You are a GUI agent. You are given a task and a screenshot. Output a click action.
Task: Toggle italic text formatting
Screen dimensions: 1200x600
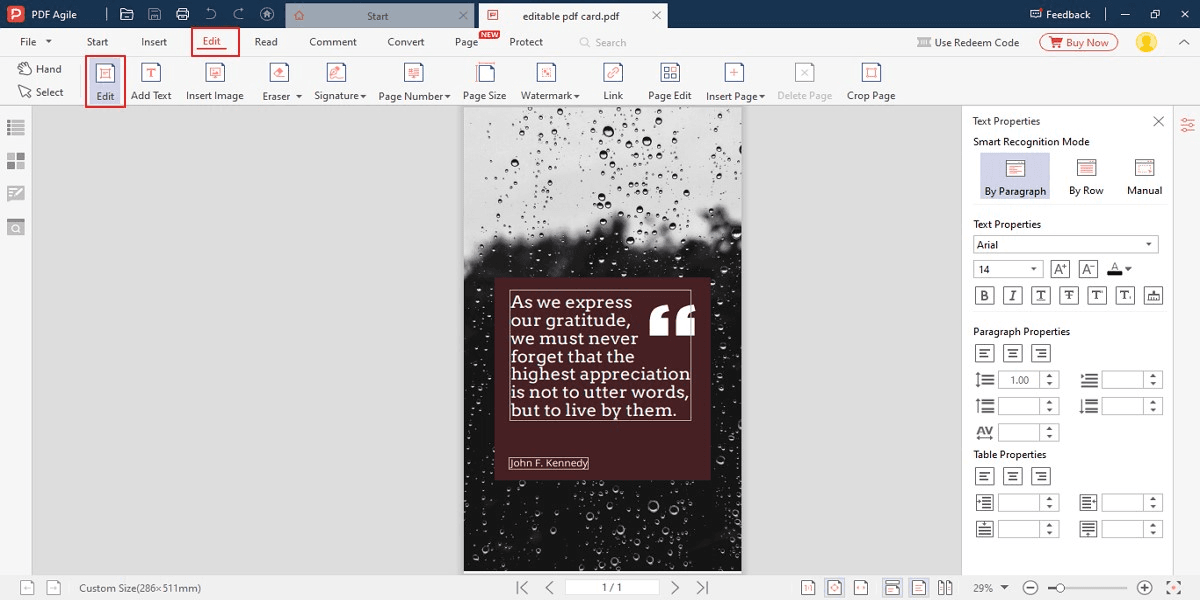[1013, 295]
